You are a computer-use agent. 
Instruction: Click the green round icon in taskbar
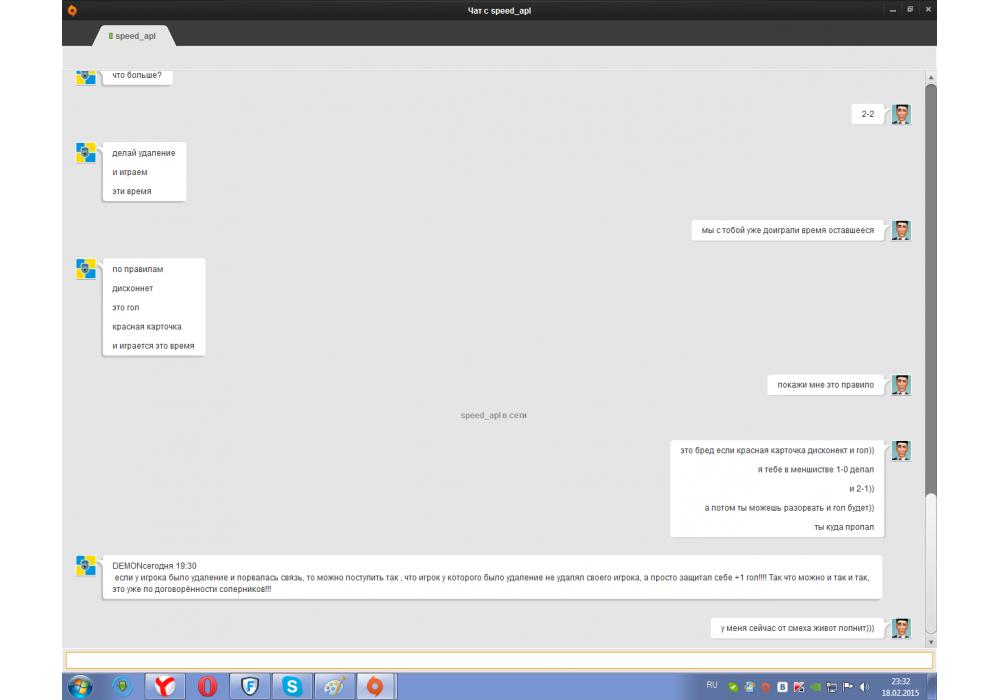(x=122, y=686)
